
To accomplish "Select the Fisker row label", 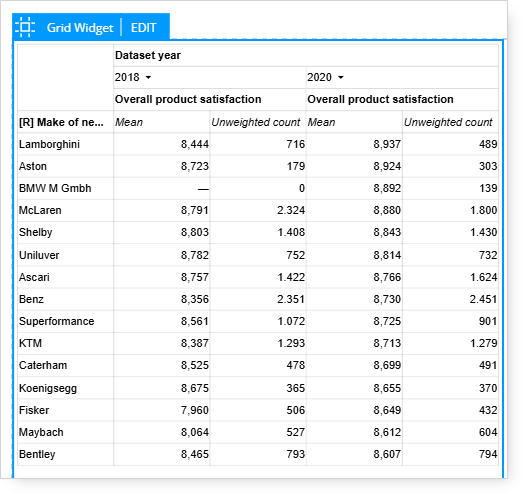I will pos(34,410).
